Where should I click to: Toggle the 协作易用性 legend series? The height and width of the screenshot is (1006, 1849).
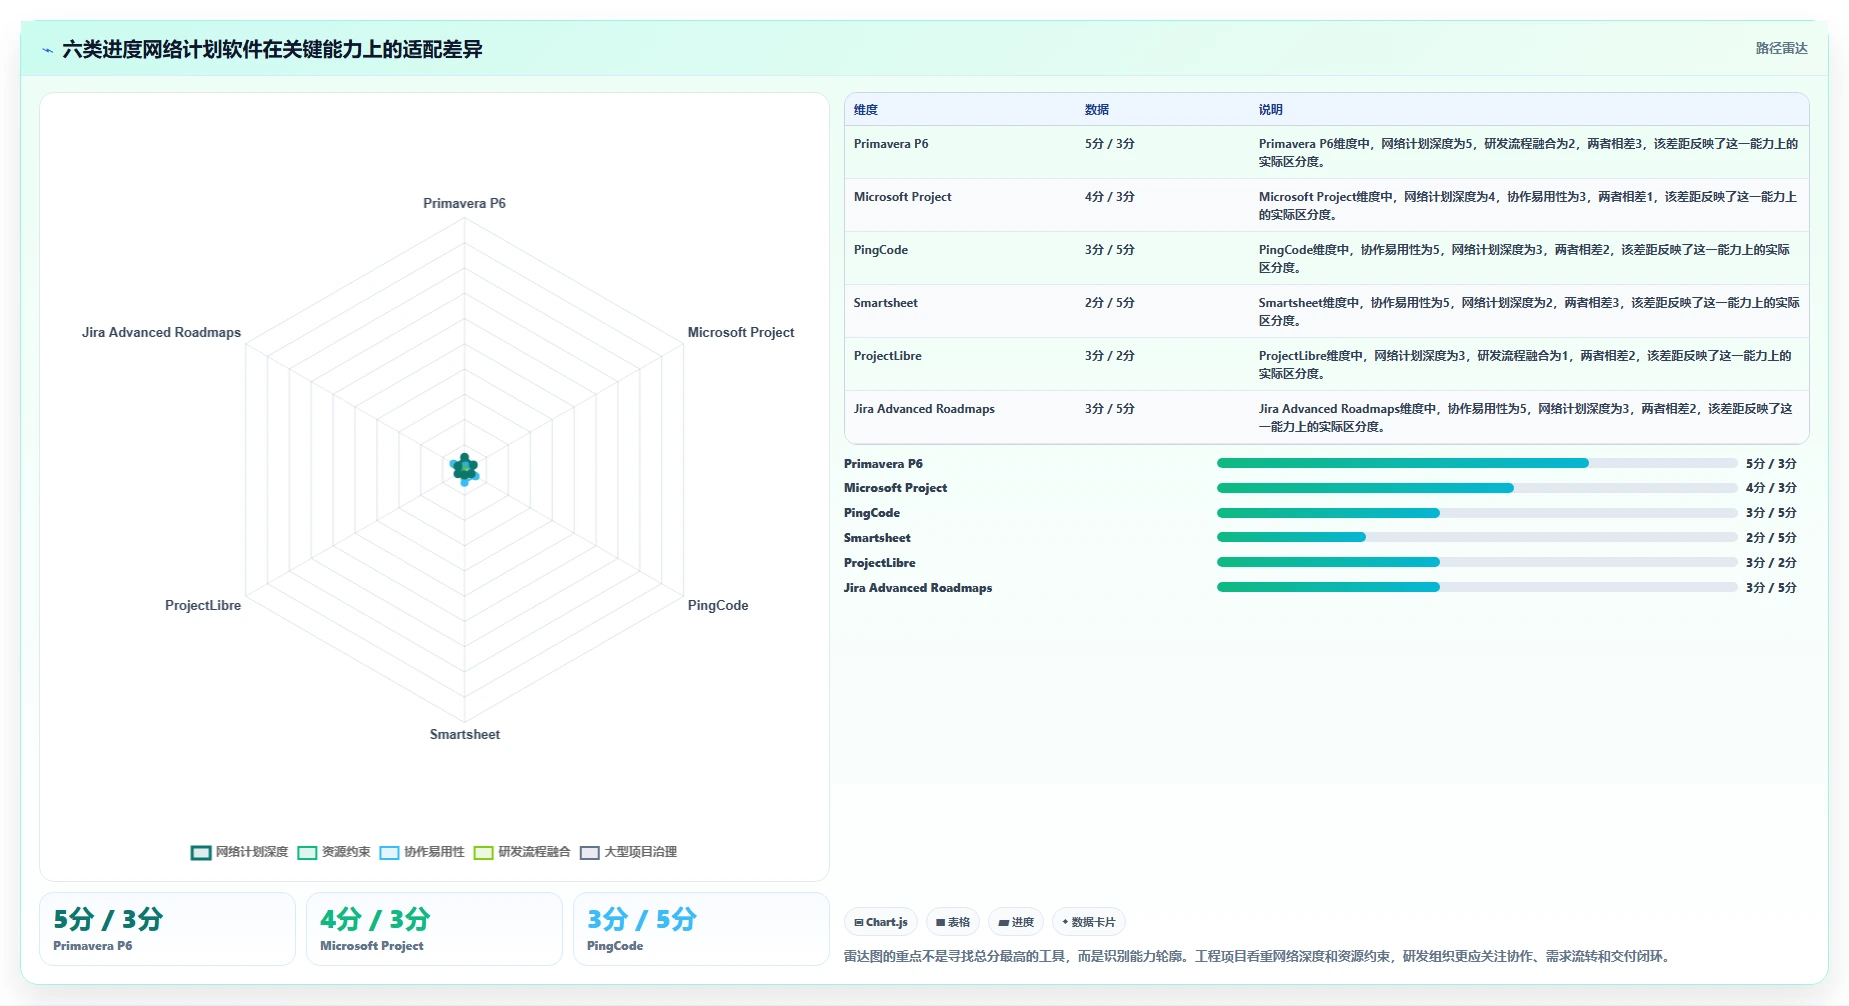(x=422, y=852)
